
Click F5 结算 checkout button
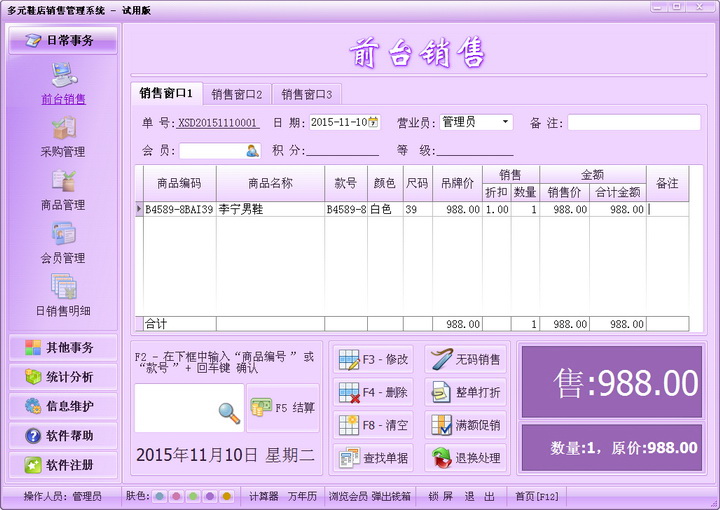coord(283,408)
